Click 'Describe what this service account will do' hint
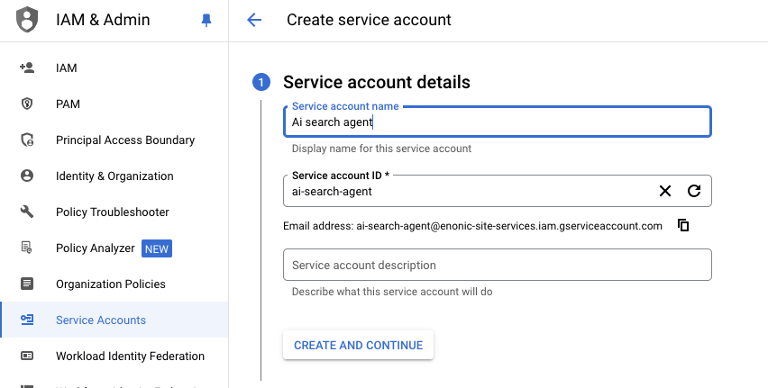The image size is (768, 388). 392,291
